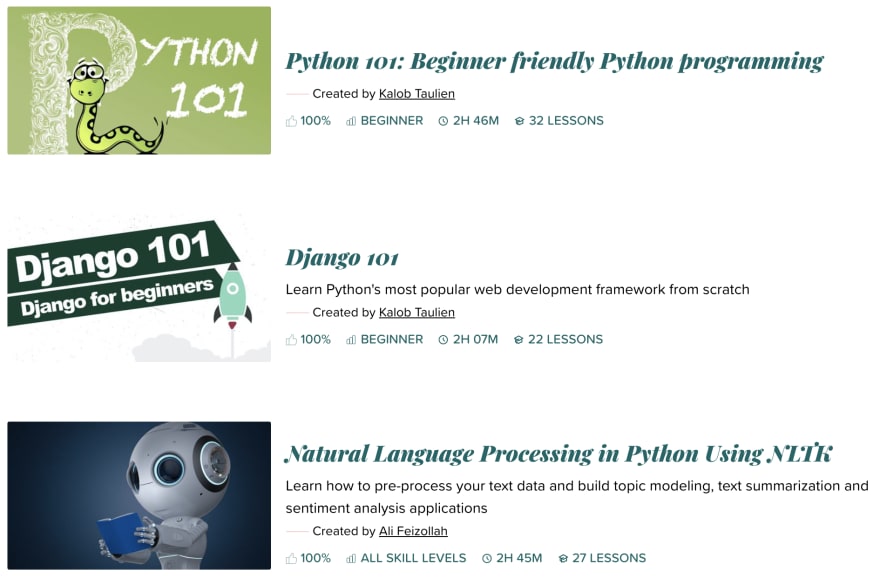The image size is (880, 578).
Task: Click the ALL SKILL LEVELS text
Action: tap(413, 558)
